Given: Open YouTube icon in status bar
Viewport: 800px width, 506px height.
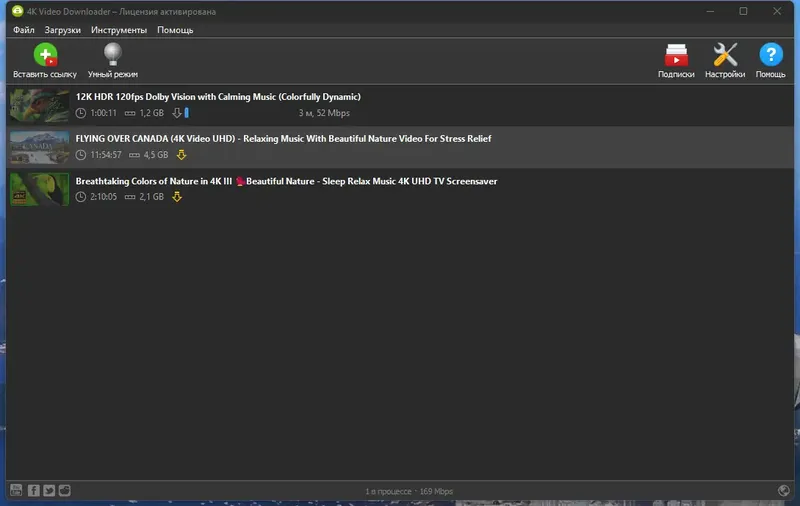Looking at the screenshot, I should click(16, 490).
